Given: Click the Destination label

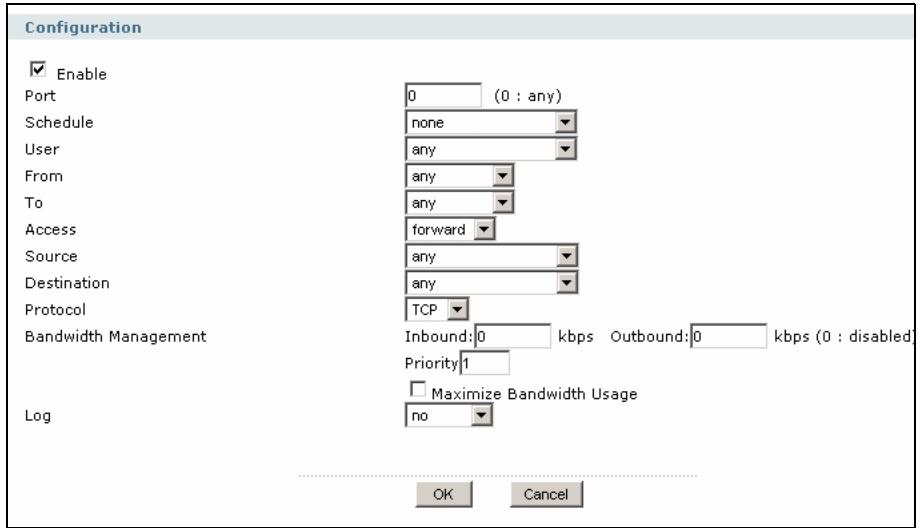Looking at the screenshot, I should [67, 283].
